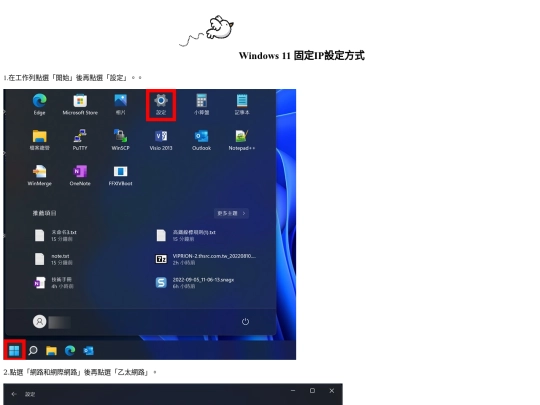Image resolution: width=540 pixels, height=405 pixels.
Task: Open the user account avatar
Action: point(40,322)
